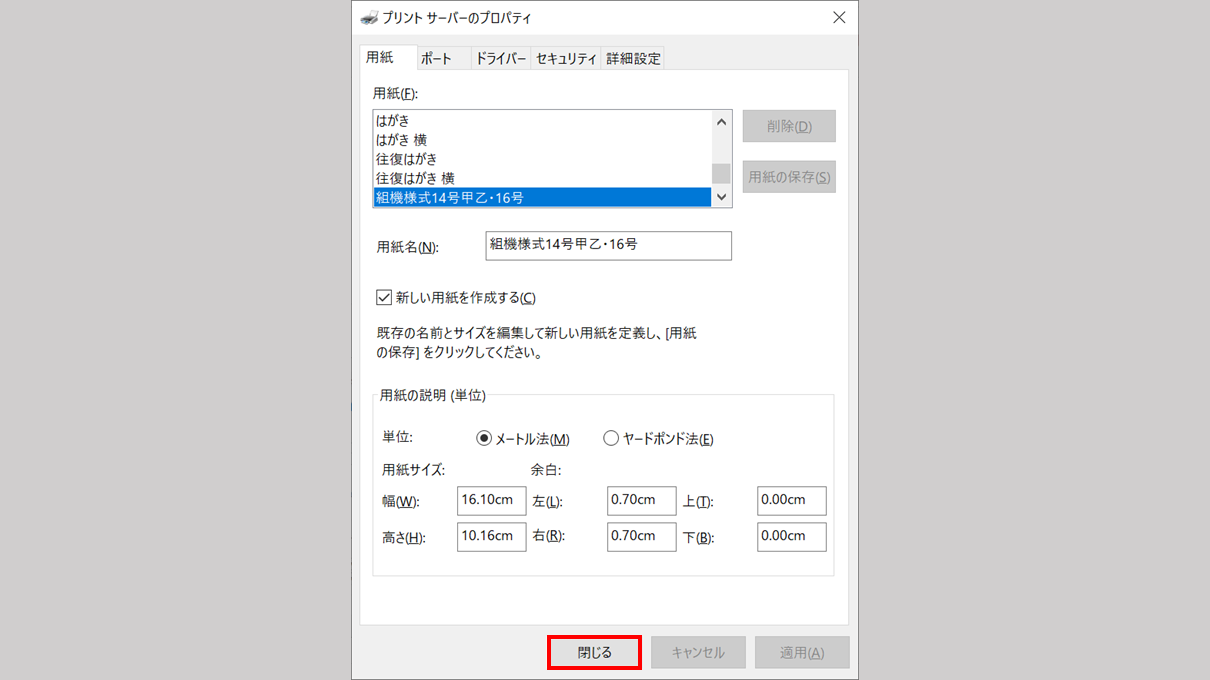Click the 用紙の保存 button
Viewport: 1210px width, 680px height.
point(789,177)
